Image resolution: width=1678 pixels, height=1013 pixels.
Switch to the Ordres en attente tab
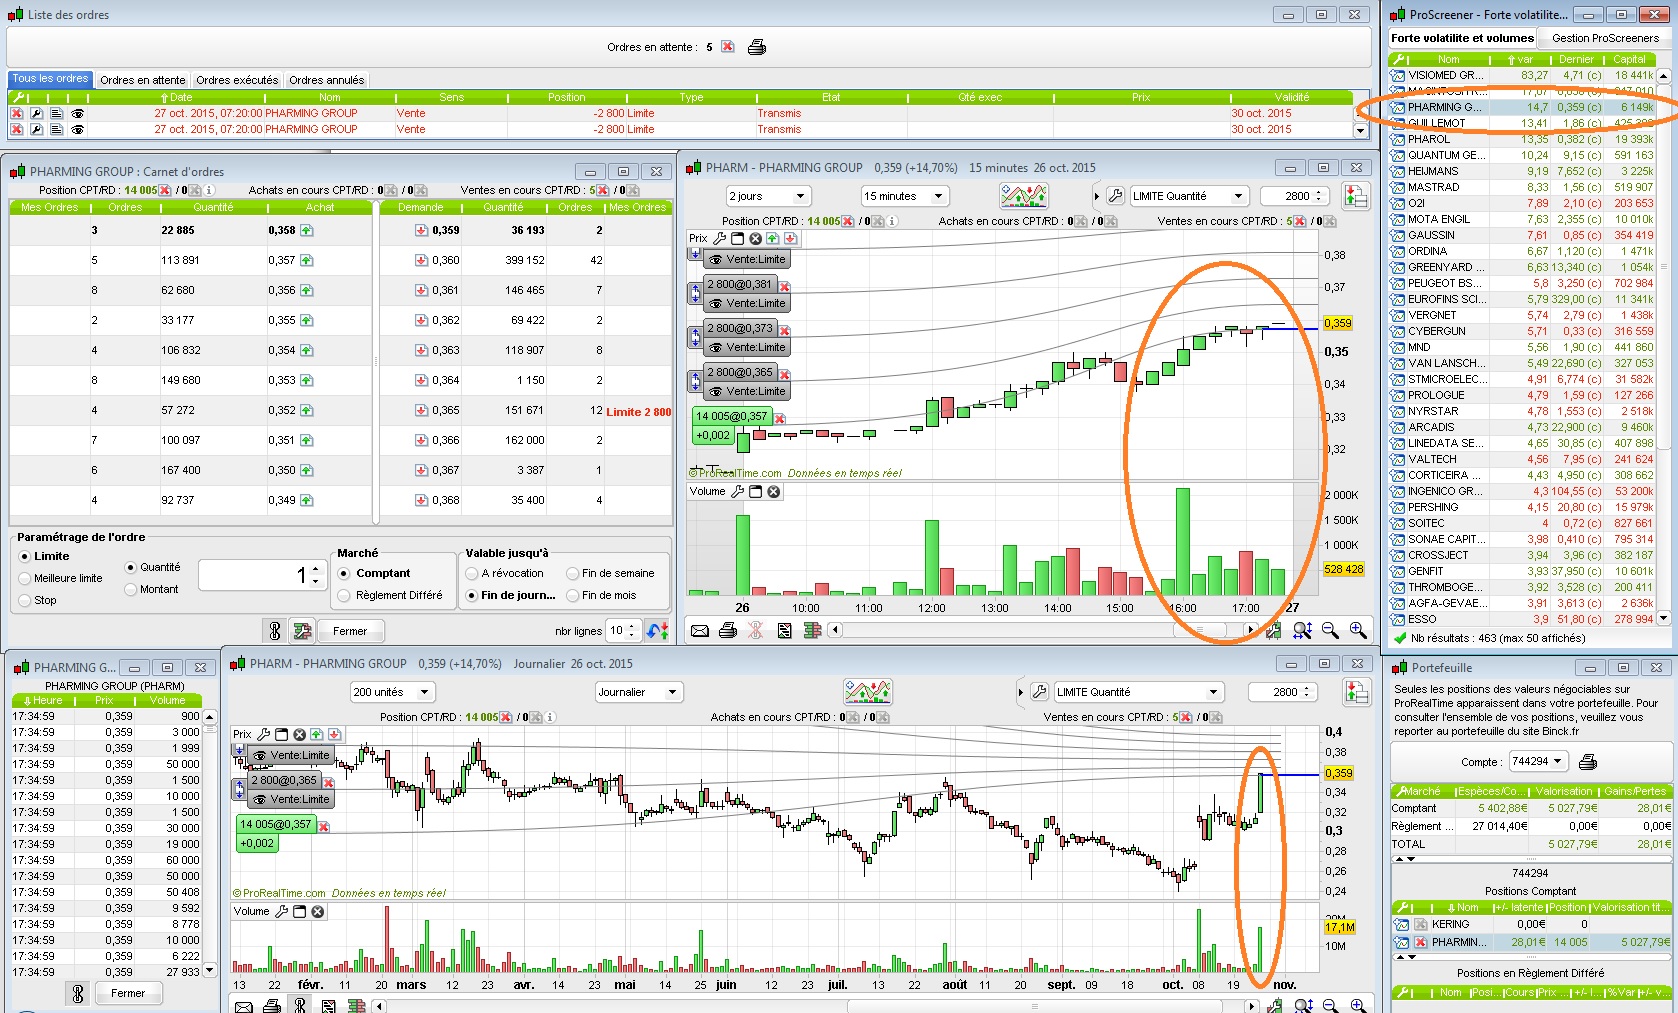pos(143,80)
